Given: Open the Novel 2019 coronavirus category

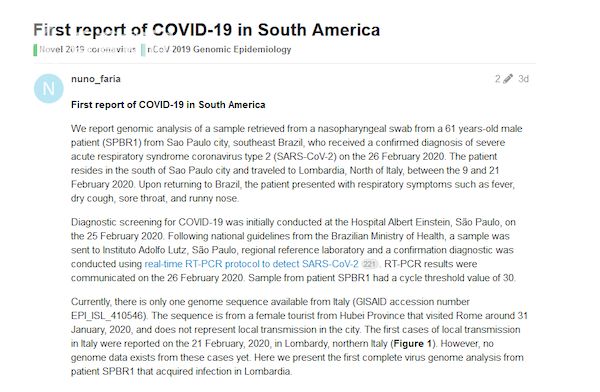Looking at the screenshot, I should pos(88,50).
